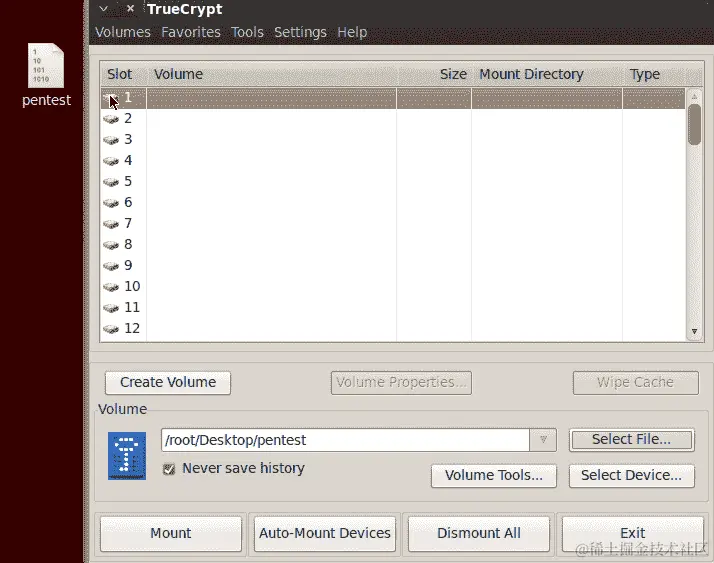Click the Dismount All button

point(479,533)
